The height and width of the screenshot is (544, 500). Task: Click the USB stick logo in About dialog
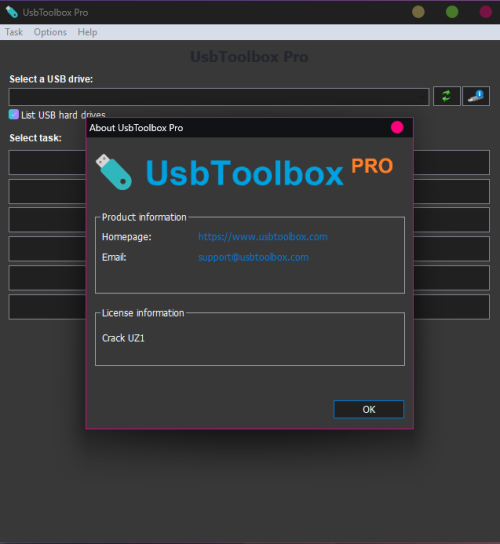pyautogui.click(x=114, y=172)
